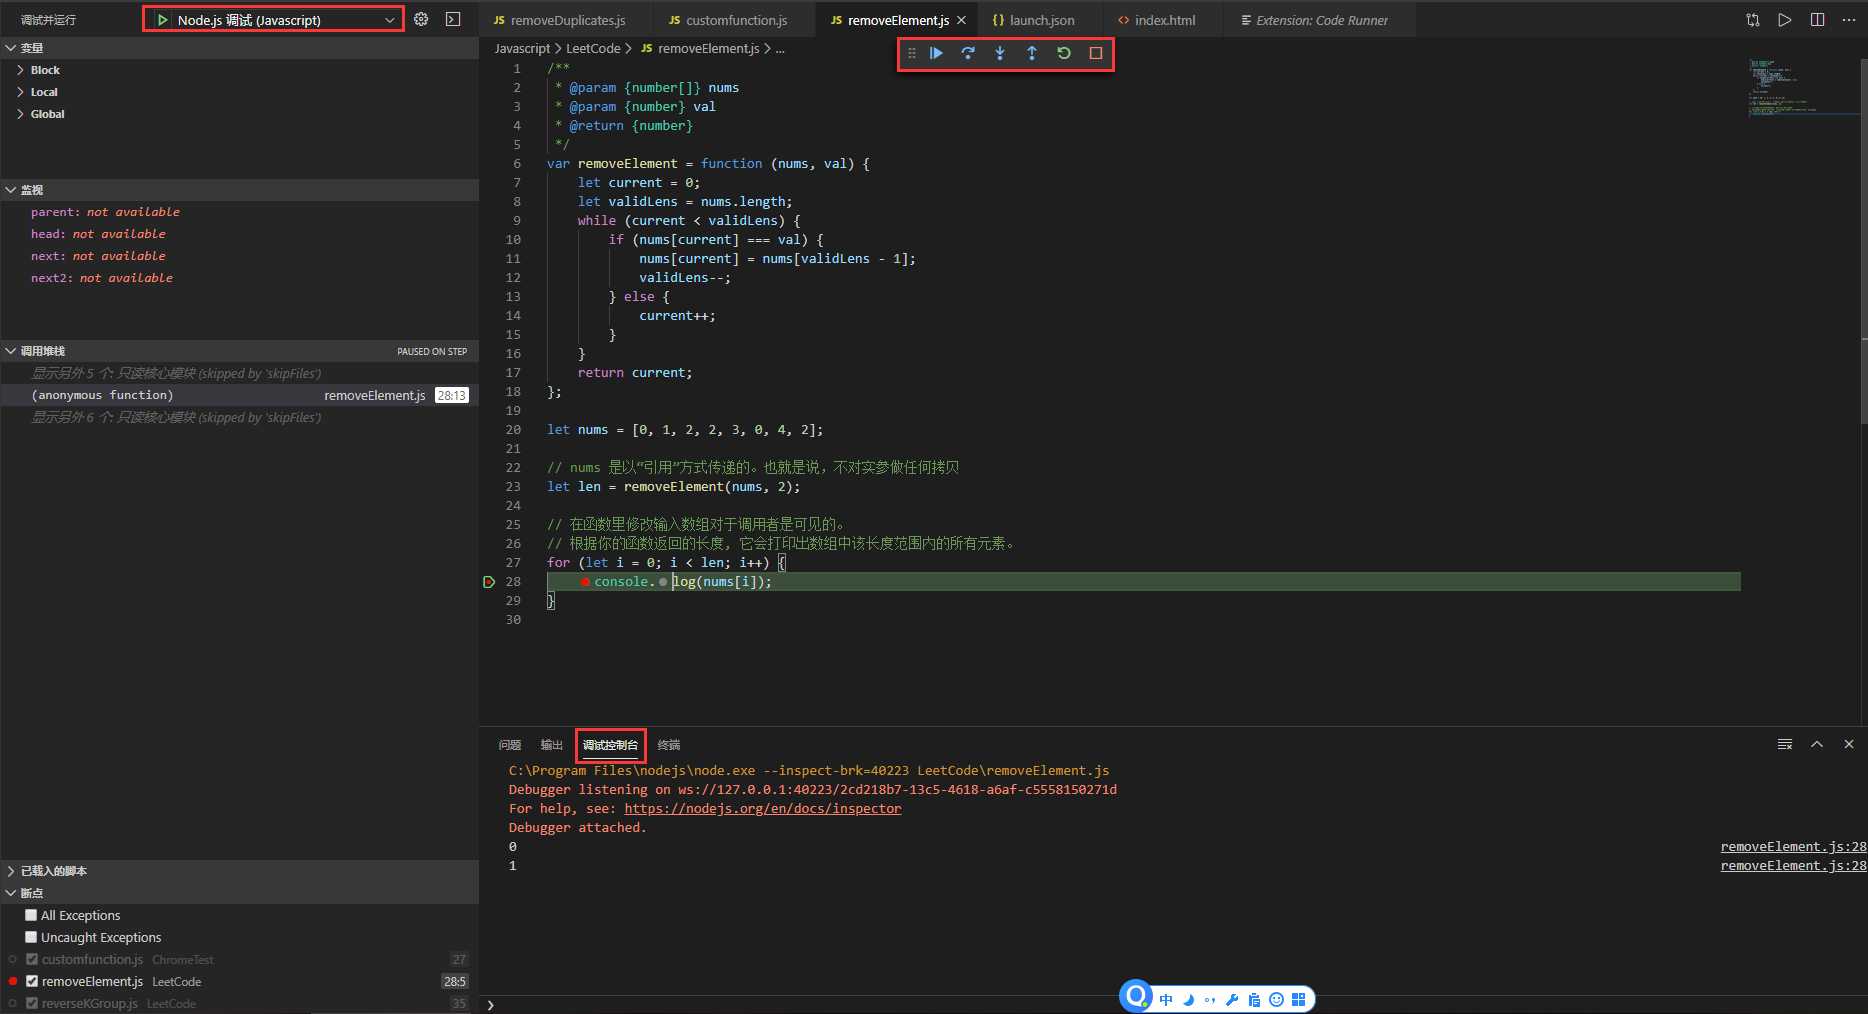Click the clear console icon in panel
Screen dimensions: 1868x1014
point(1785,744)
